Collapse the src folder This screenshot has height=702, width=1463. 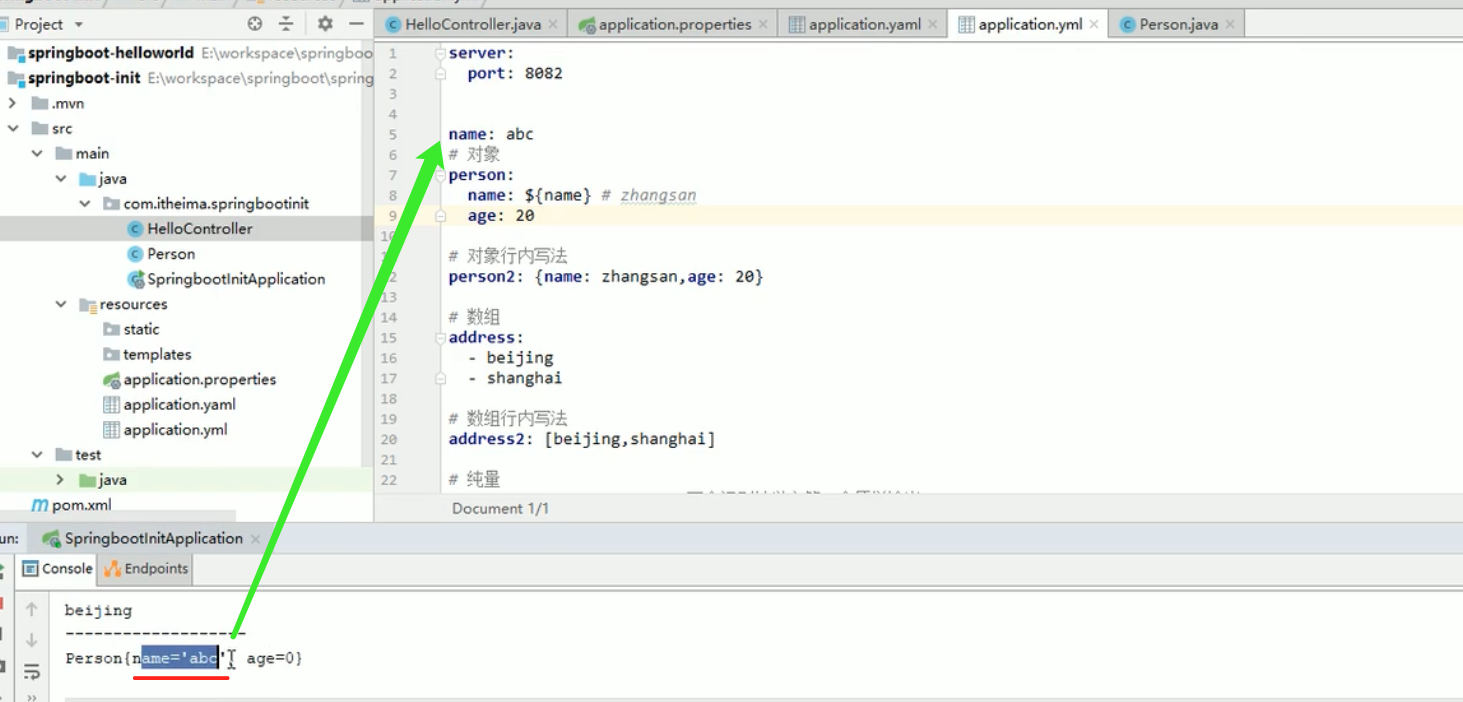point(13,128)
